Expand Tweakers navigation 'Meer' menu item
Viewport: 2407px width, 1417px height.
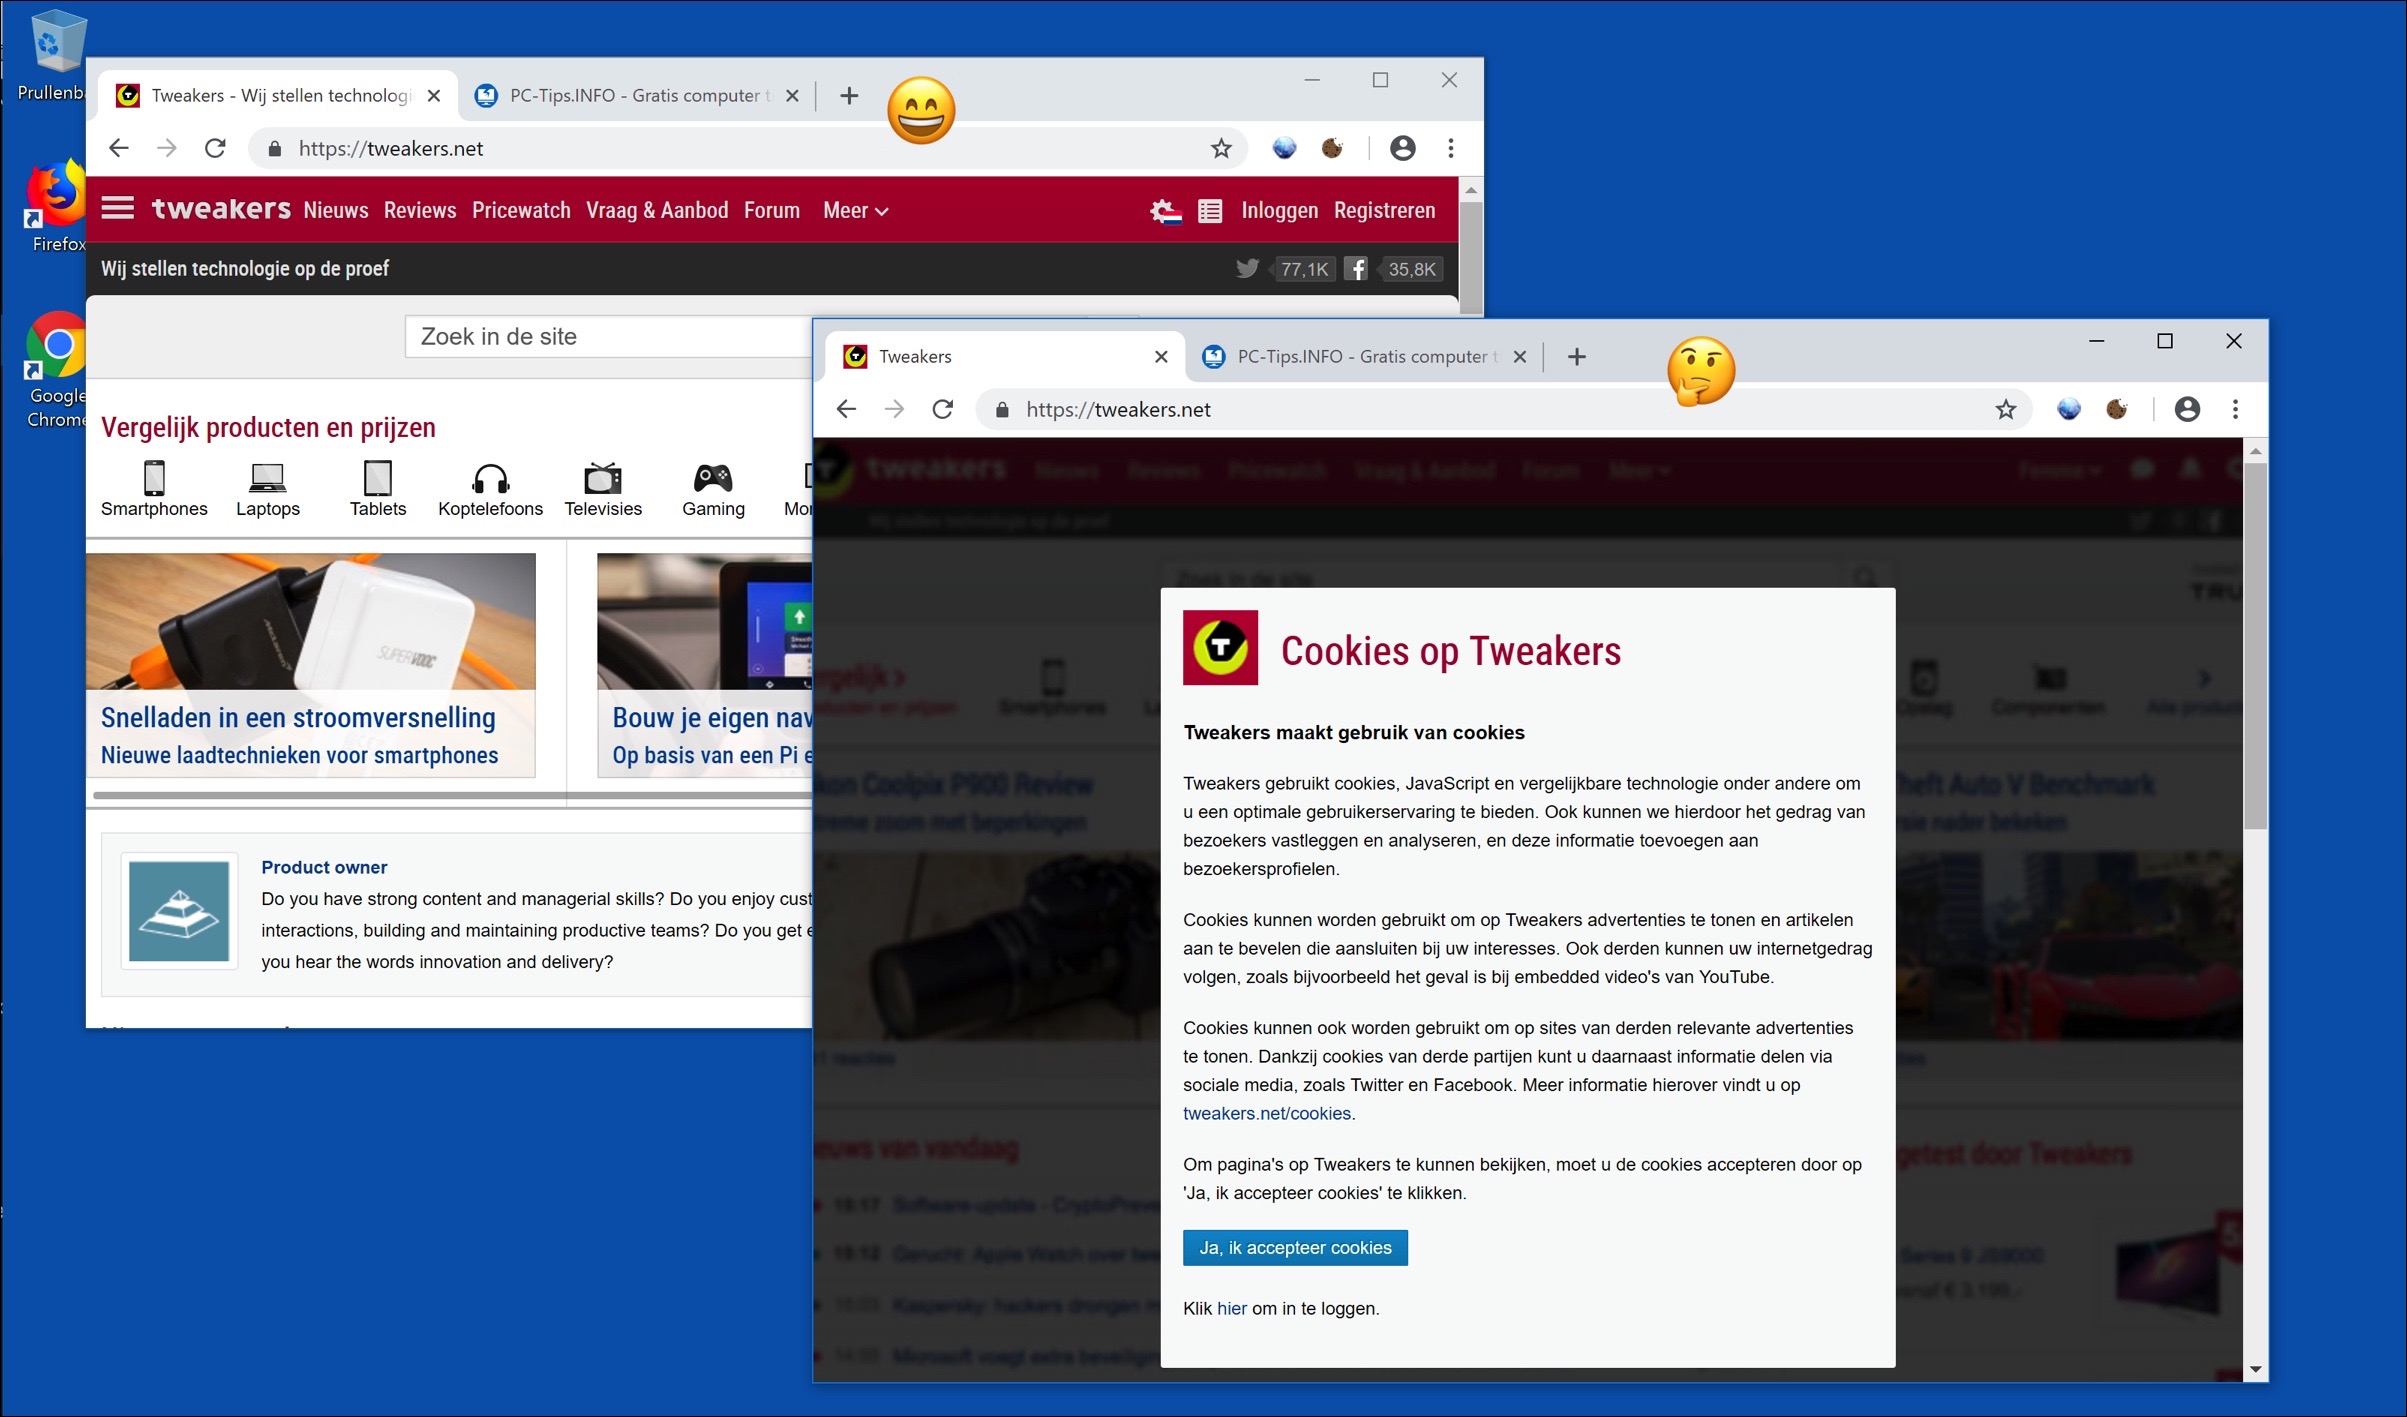tap(857, 209)
